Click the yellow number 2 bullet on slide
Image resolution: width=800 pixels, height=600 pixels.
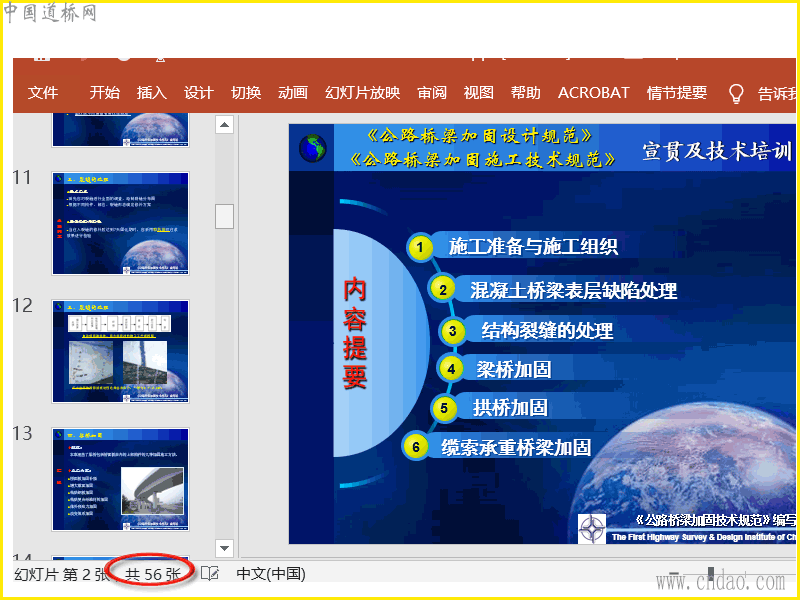pos(442,290)
